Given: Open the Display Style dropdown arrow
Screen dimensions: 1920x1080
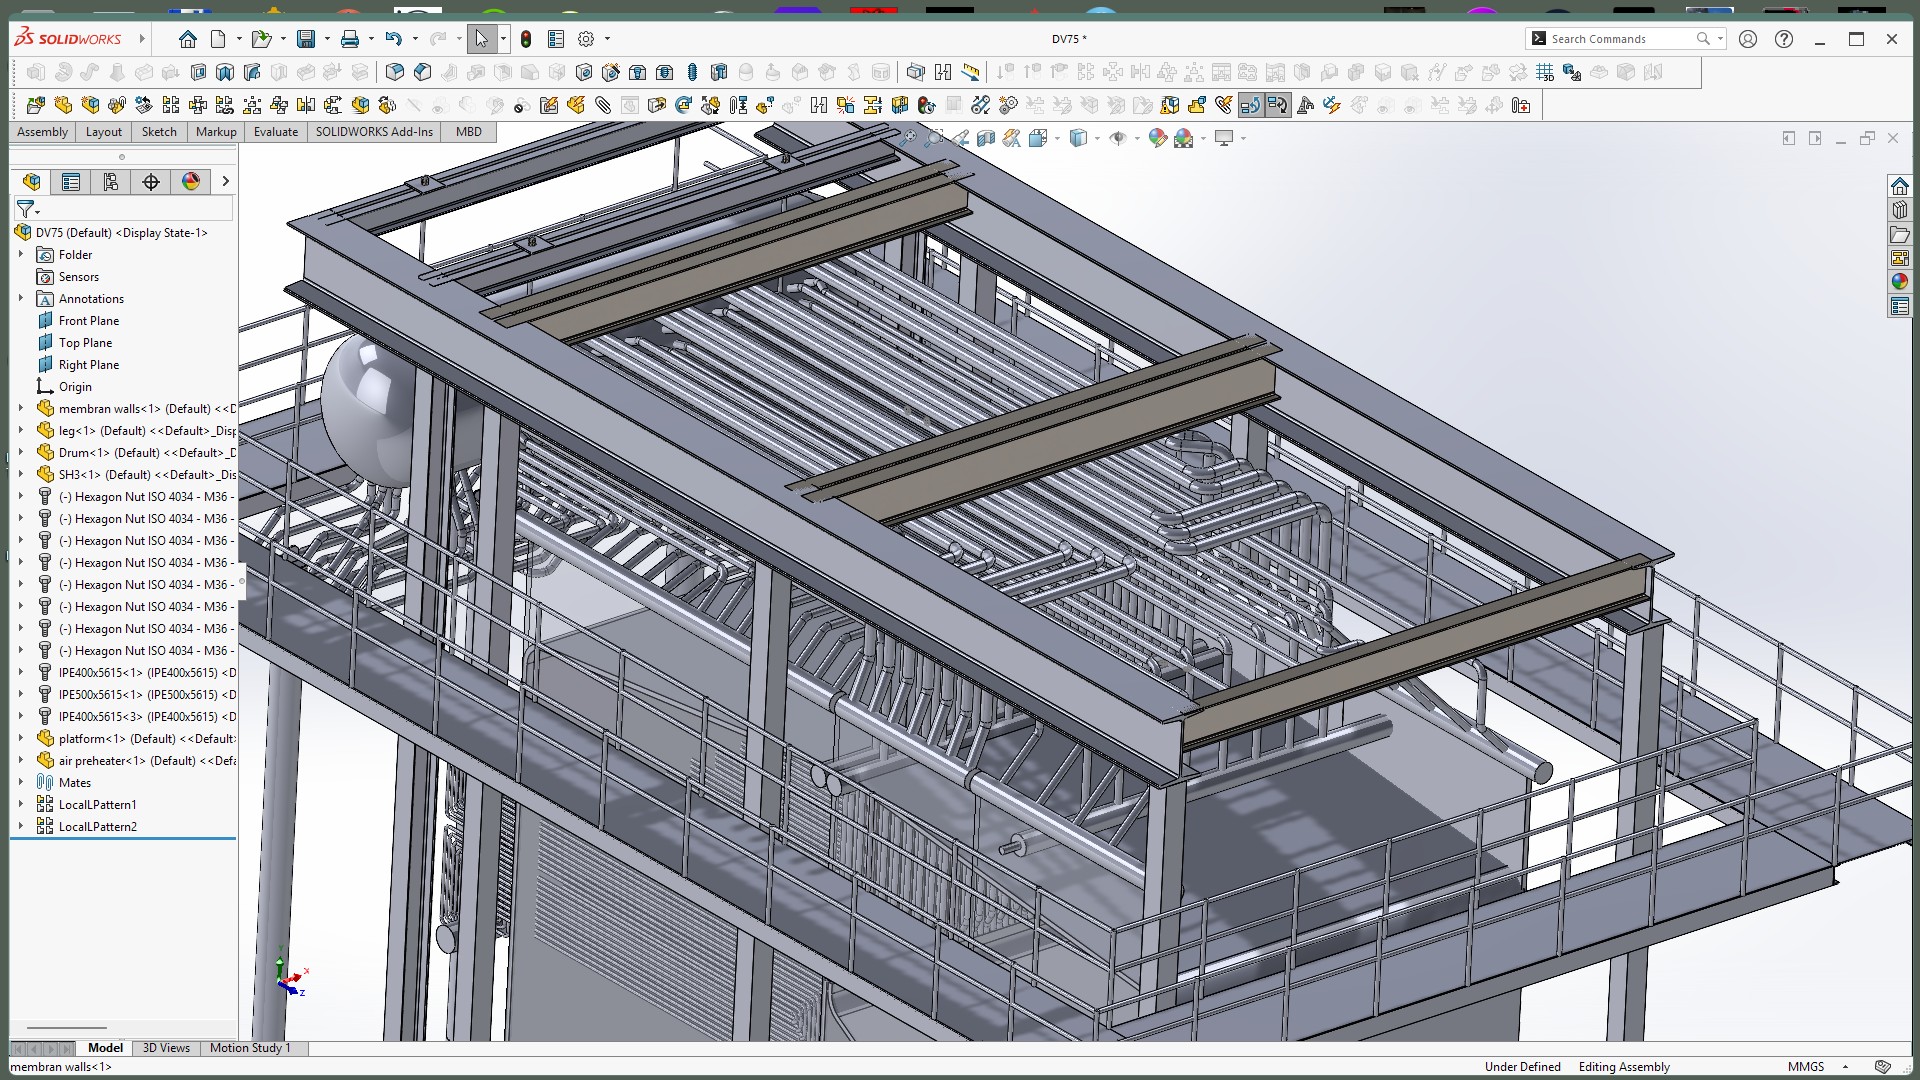Looking at the screenshot, I should [1097, 139].
